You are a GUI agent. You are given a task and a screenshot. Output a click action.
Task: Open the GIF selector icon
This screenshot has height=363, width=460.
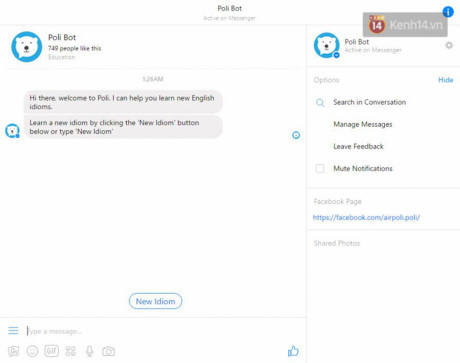coord(52,351)
